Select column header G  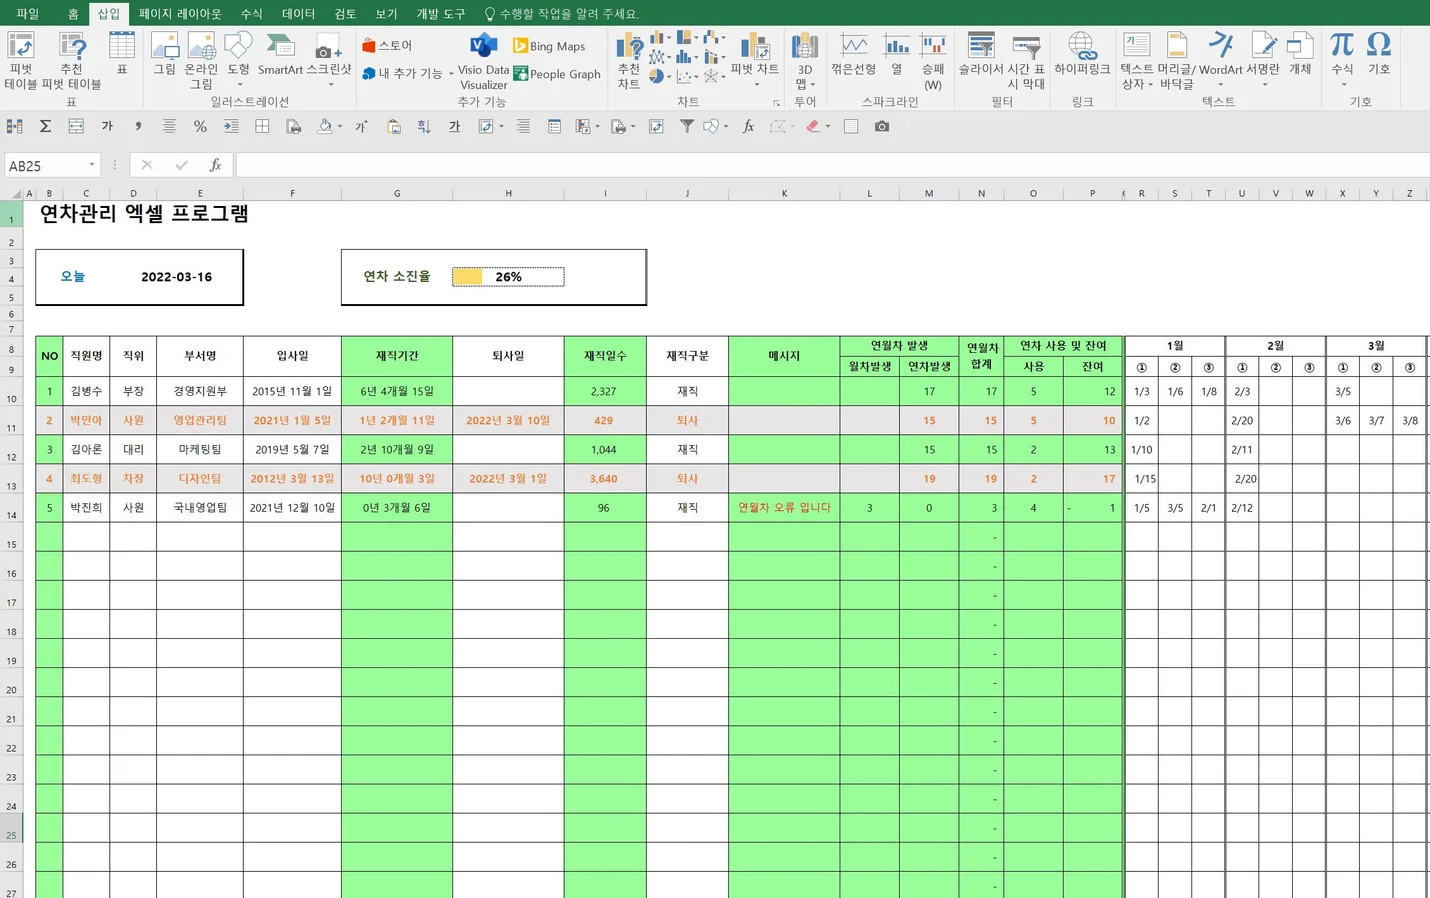(x=397, y=193)
